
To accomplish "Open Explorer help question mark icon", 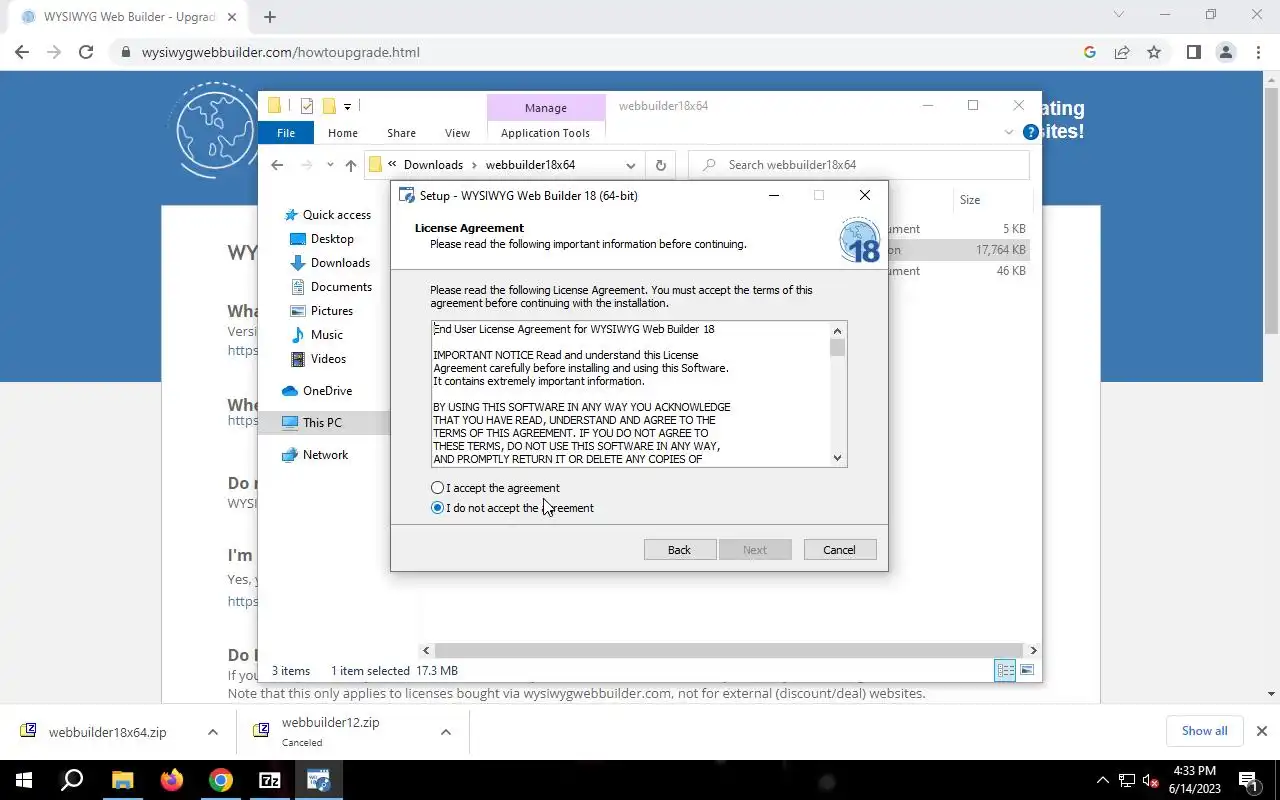I will point(1031,132).
